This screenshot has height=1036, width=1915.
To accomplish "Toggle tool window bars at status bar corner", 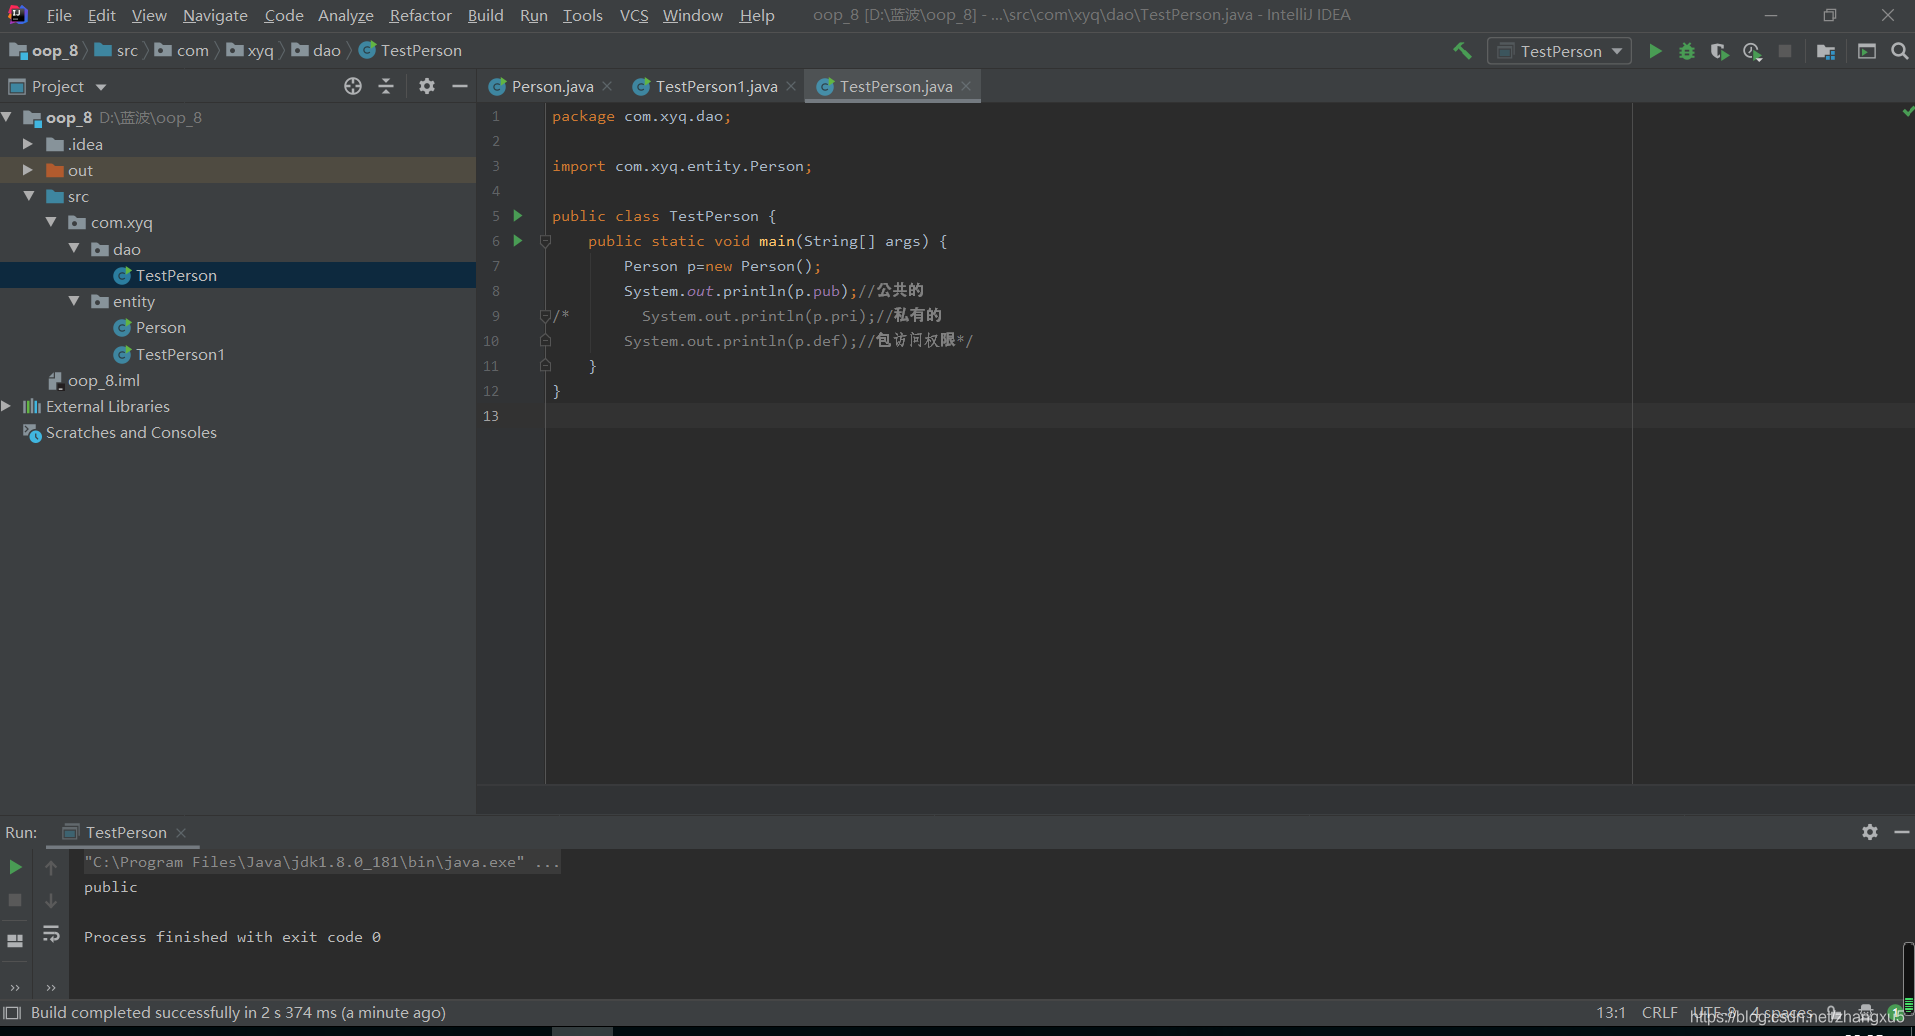I will click(x=12, y=1013).
